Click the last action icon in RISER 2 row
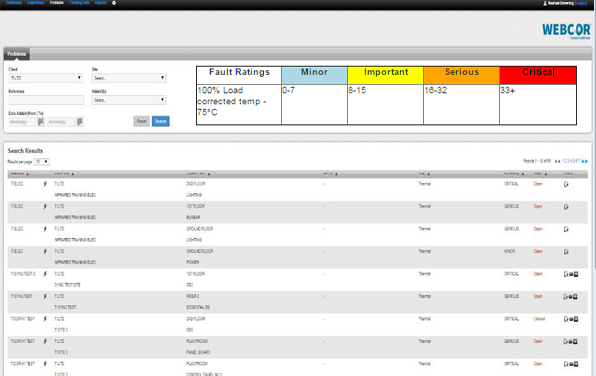This screenshot has width=596, height=376. tap(576, 297)
